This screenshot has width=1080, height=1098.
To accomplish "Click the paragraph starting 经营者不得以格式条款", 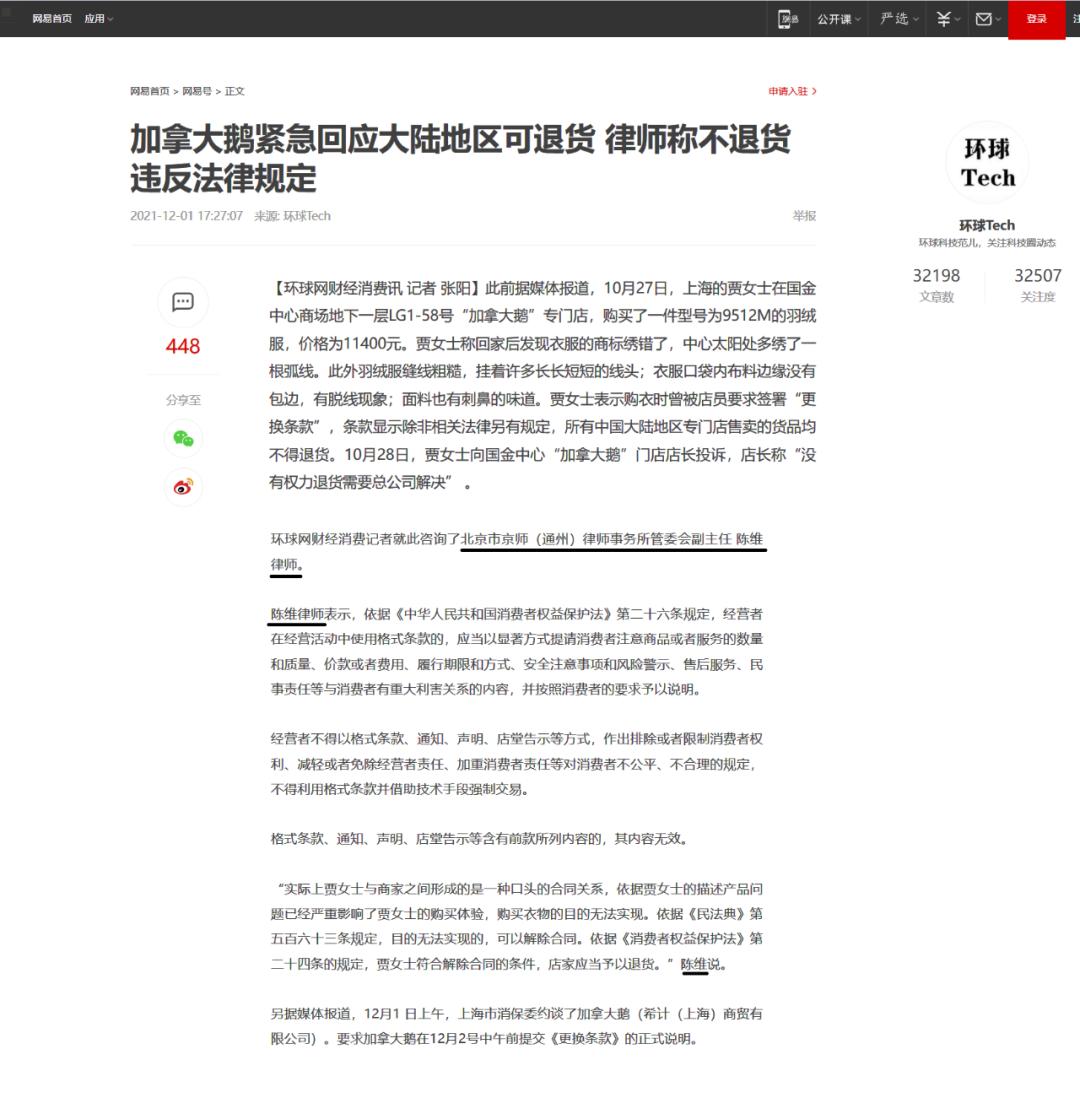I will click(x=517, y=764).
